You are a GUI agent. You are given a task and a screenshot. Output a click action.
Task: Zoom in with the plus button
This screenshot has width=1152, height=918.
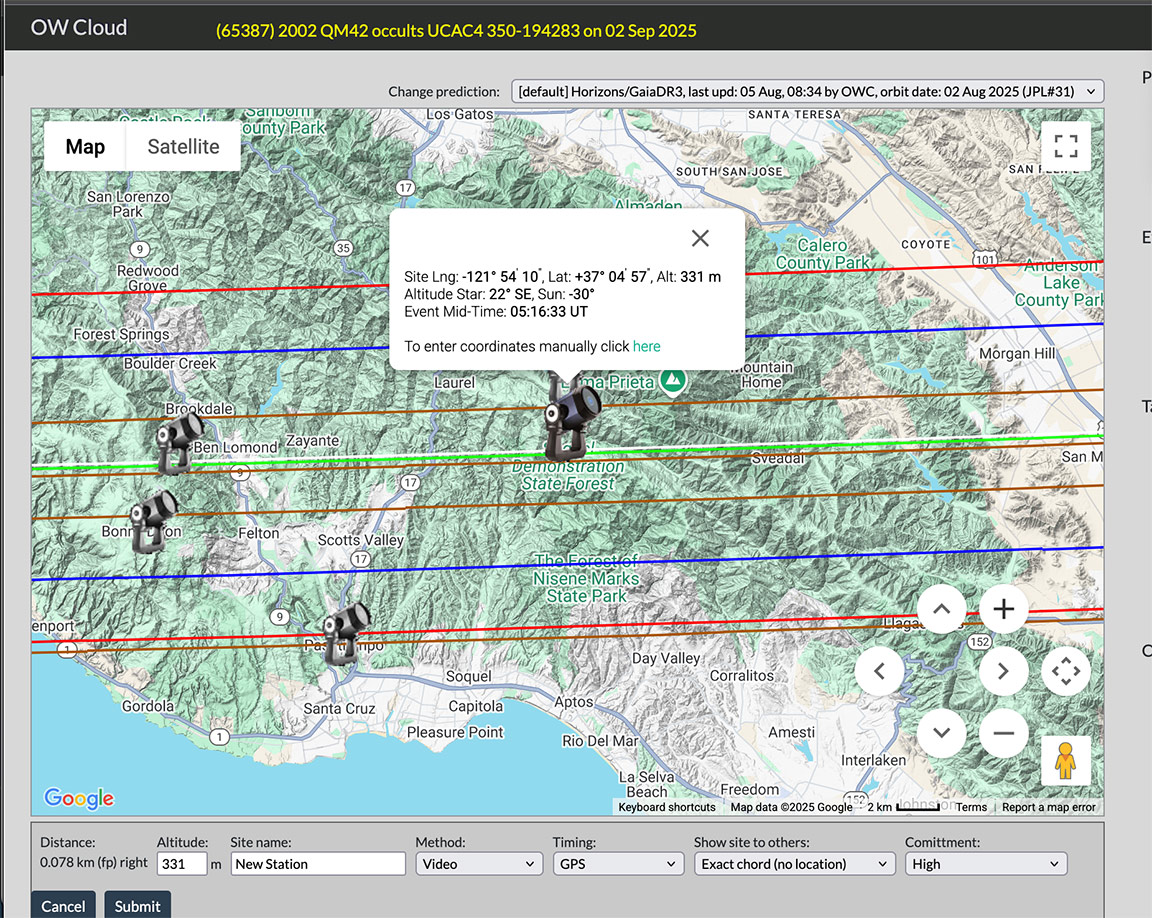click(1003, 609)
